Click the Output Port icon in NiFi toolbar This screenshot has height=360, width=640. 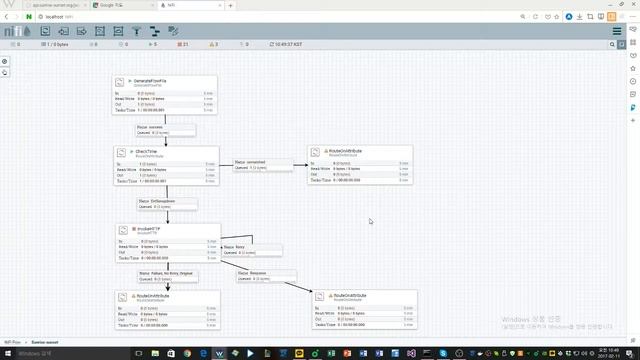pyautogui.click(x=82, y=31)
